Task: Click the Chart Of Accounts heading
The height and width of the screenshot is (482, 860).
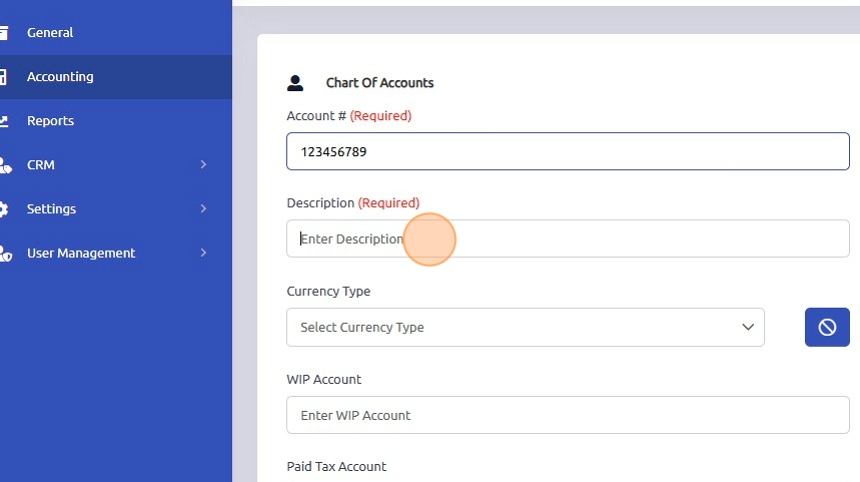Action: (380, 83)
